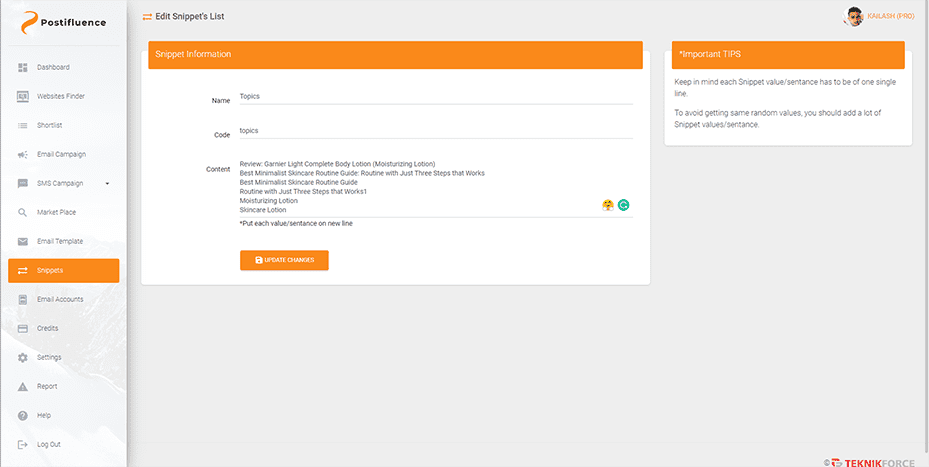This screenshot has width=929, height=467.
Task: Click the Email Campaign megaphone icon
Action: [x=23, y=154]
